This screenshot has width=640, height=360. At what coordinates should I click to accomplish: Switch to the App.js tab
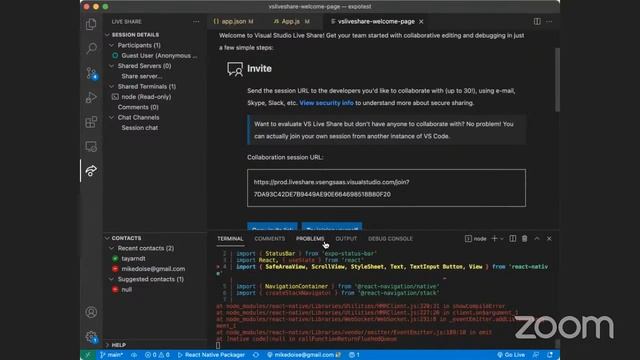[291, 22]
